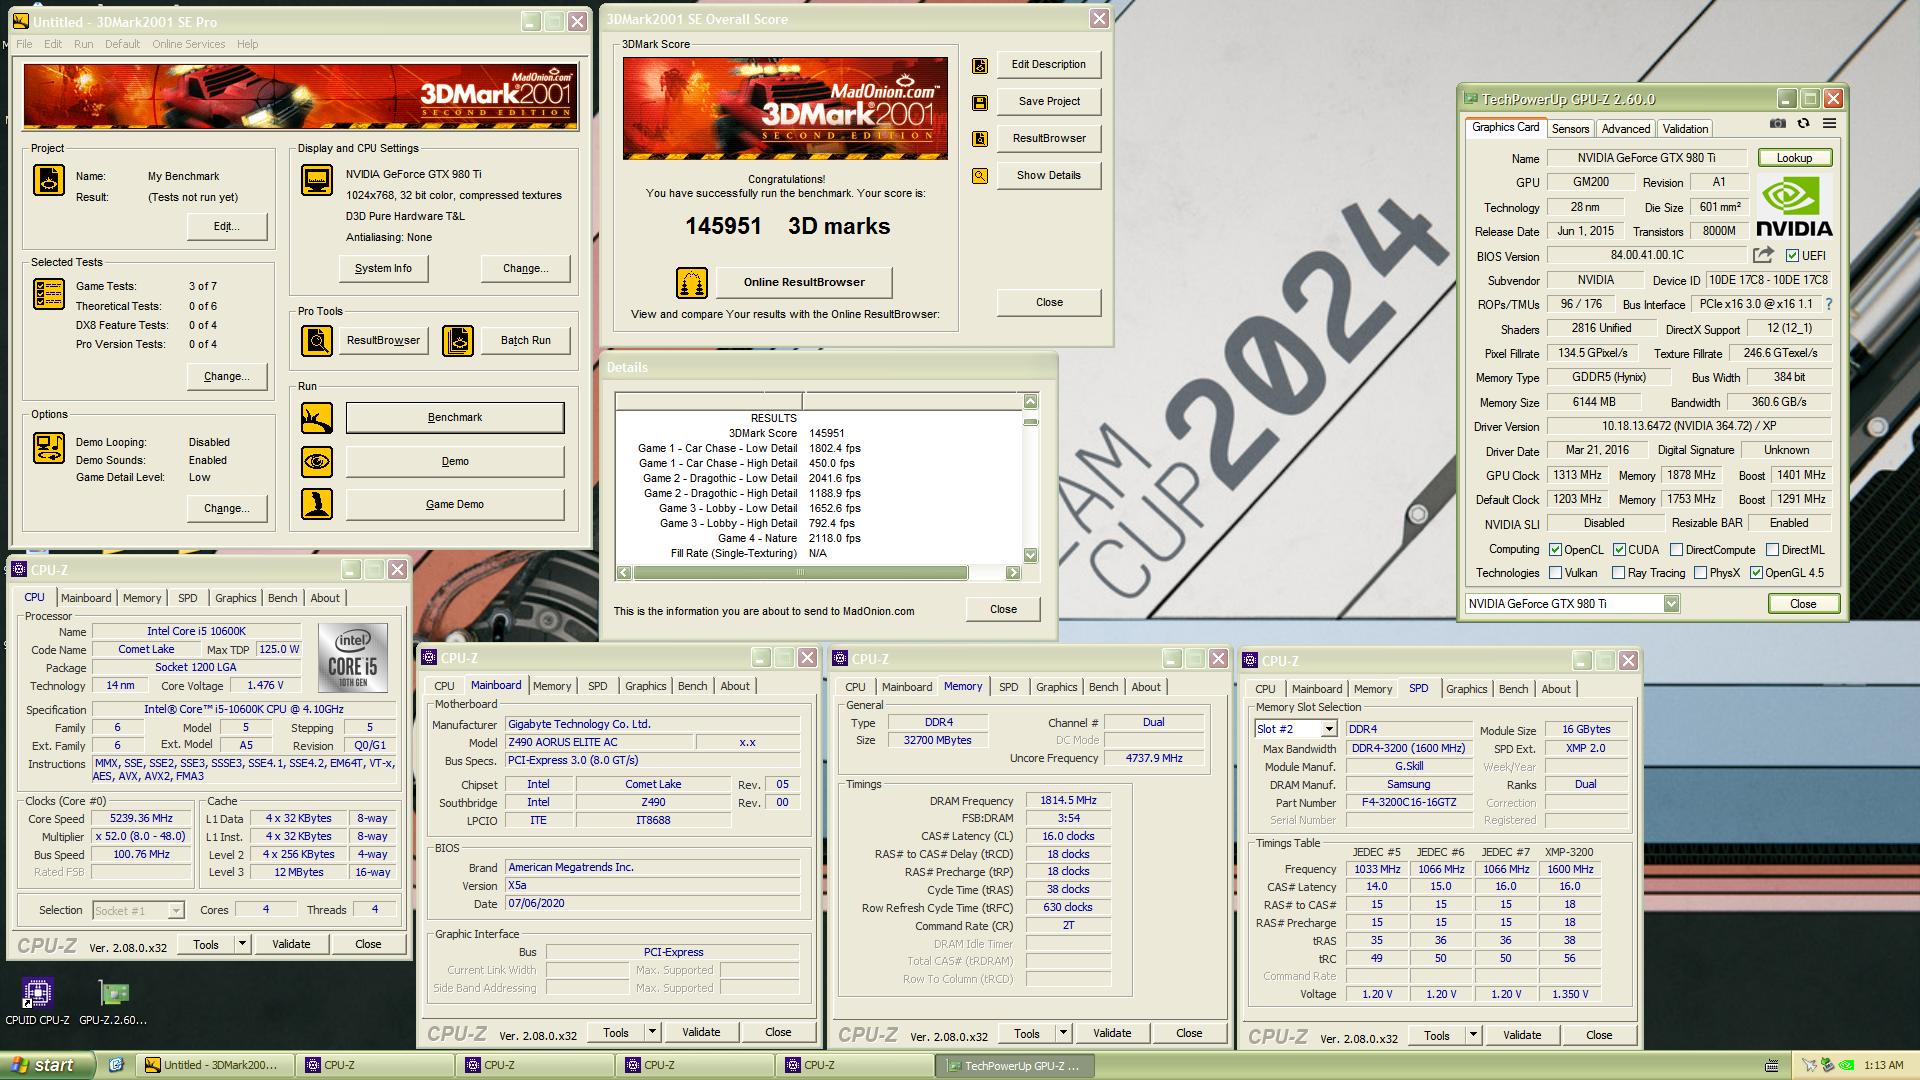
Task: Open the Slot #2 memory slot dropdown
Action: click(x=1328, y=729)
